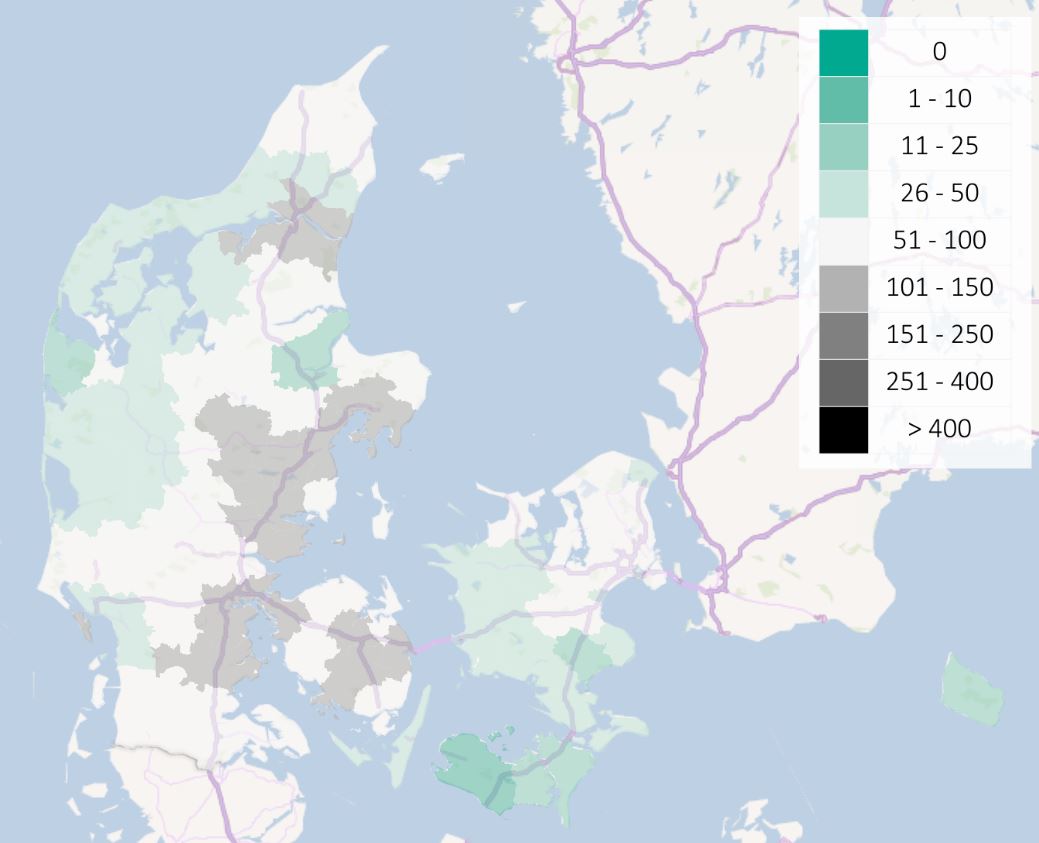Click the 251 - 400 dark gray swatch
This screenshot has height=843, width=1039.
coord(843,382)
